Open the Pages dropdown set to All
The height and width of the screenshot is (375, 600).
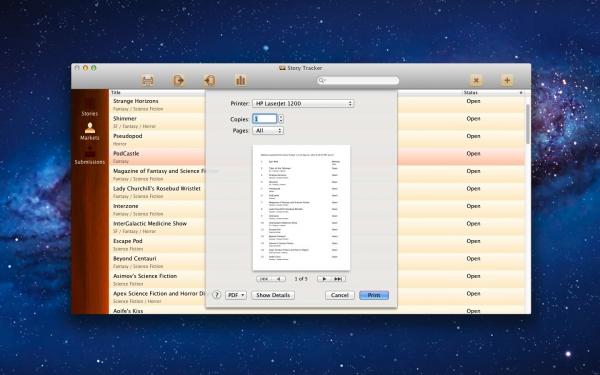268,130
